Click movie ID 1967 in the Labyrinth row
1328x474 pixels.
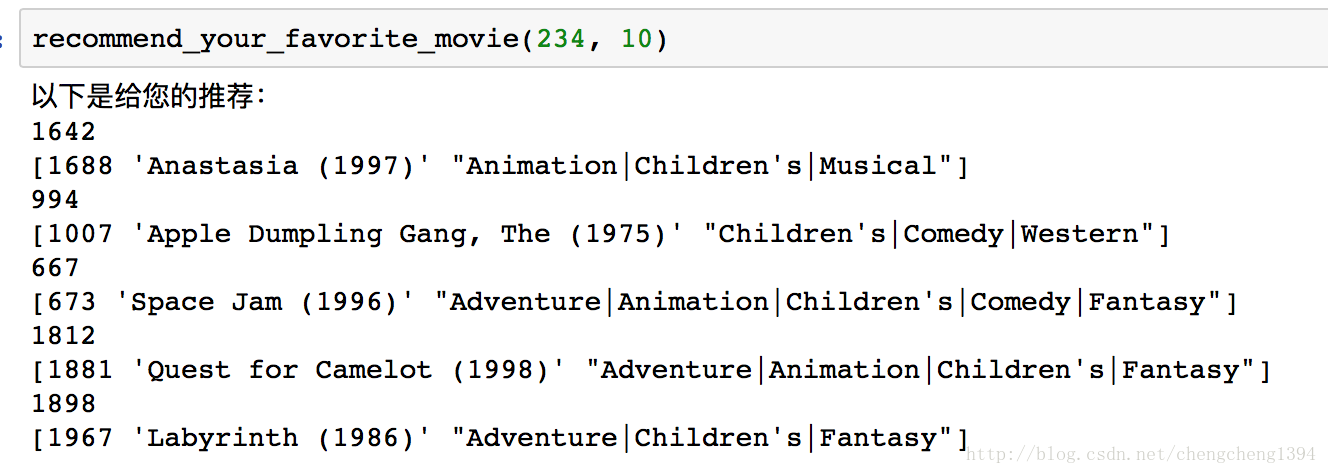(x=81, y=438)
